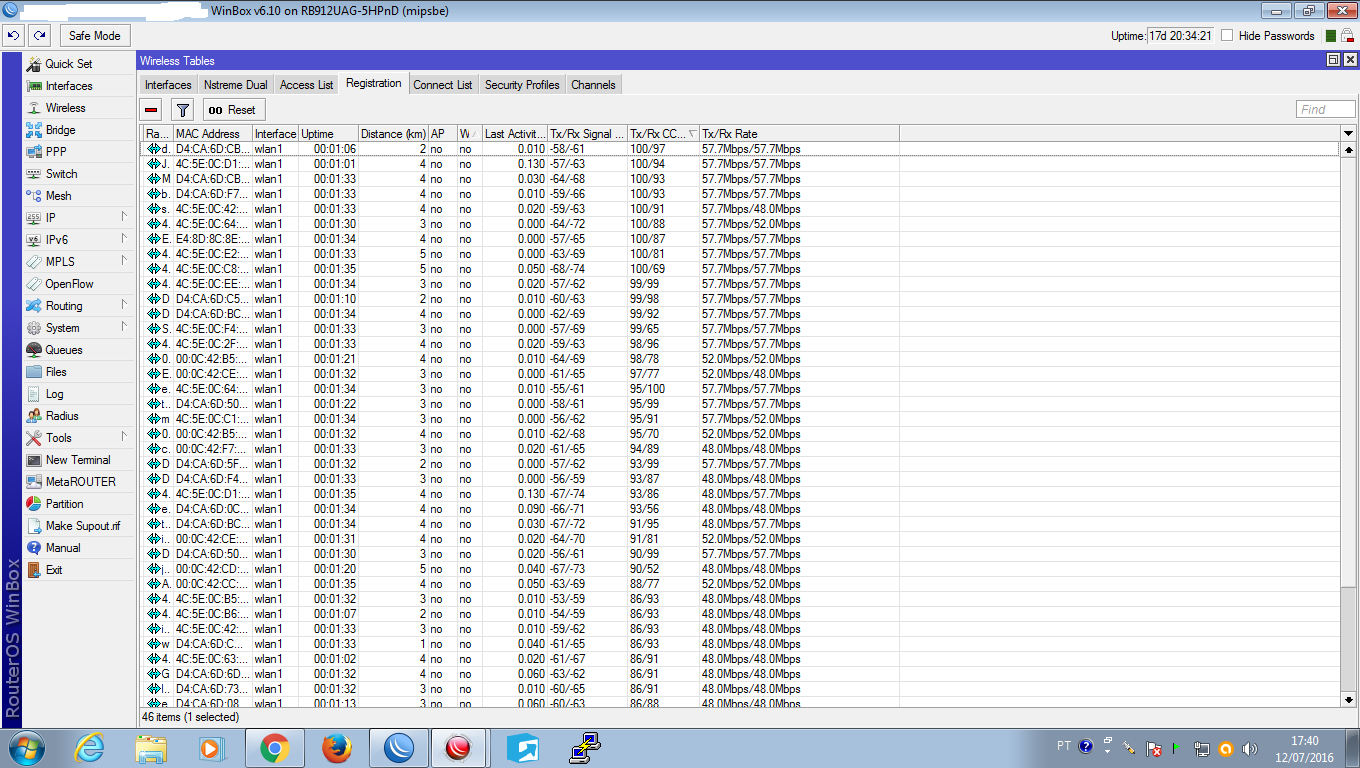Open the Security Profiles tab
Image resolution: width=1360 pixels, height=768 pixels.
coord(522,85)
